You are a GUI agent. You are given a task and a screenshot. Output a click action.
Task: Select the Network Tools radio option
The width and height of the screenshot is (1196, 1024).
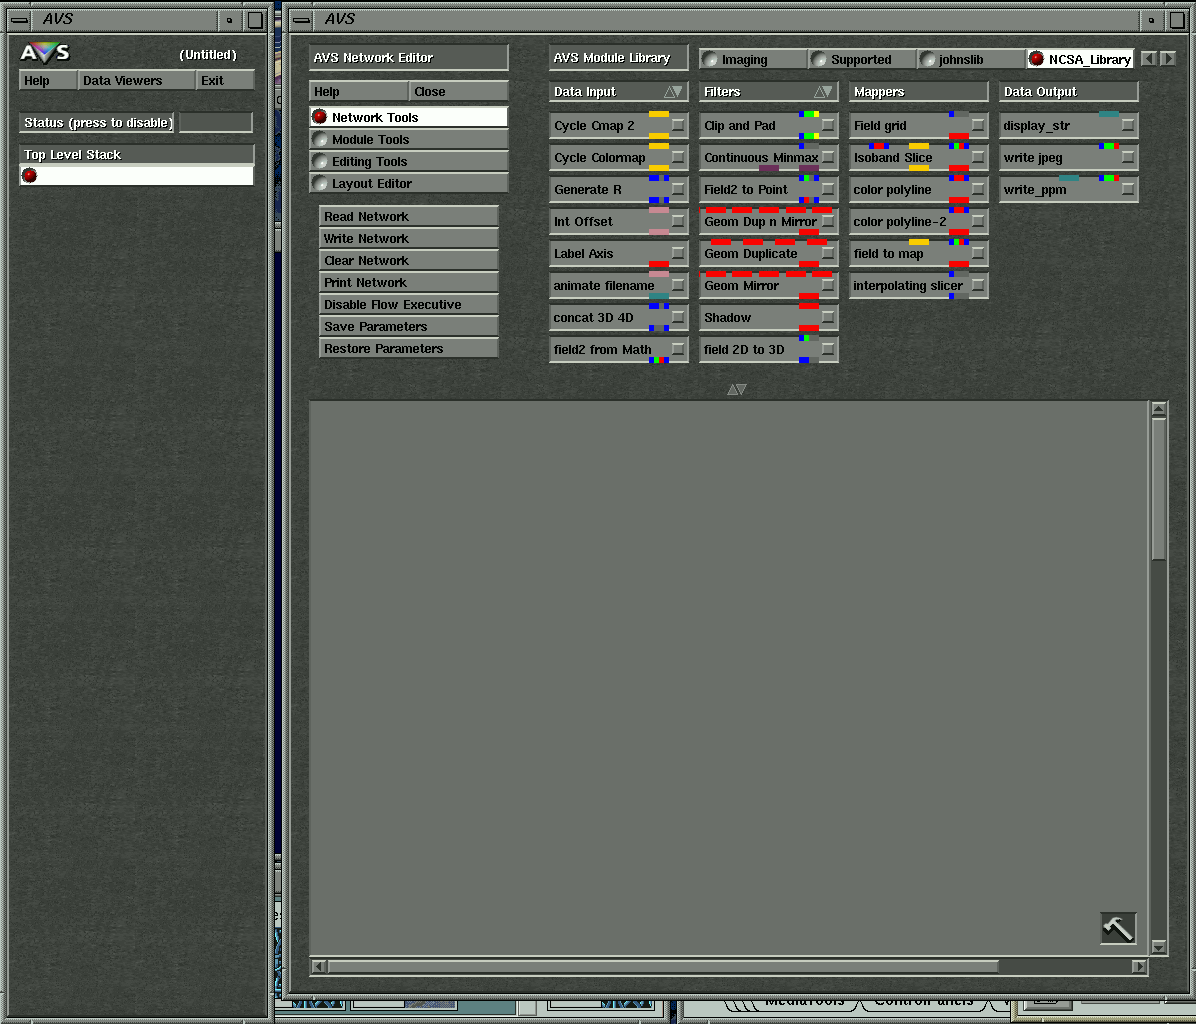(x=409, y=117)
